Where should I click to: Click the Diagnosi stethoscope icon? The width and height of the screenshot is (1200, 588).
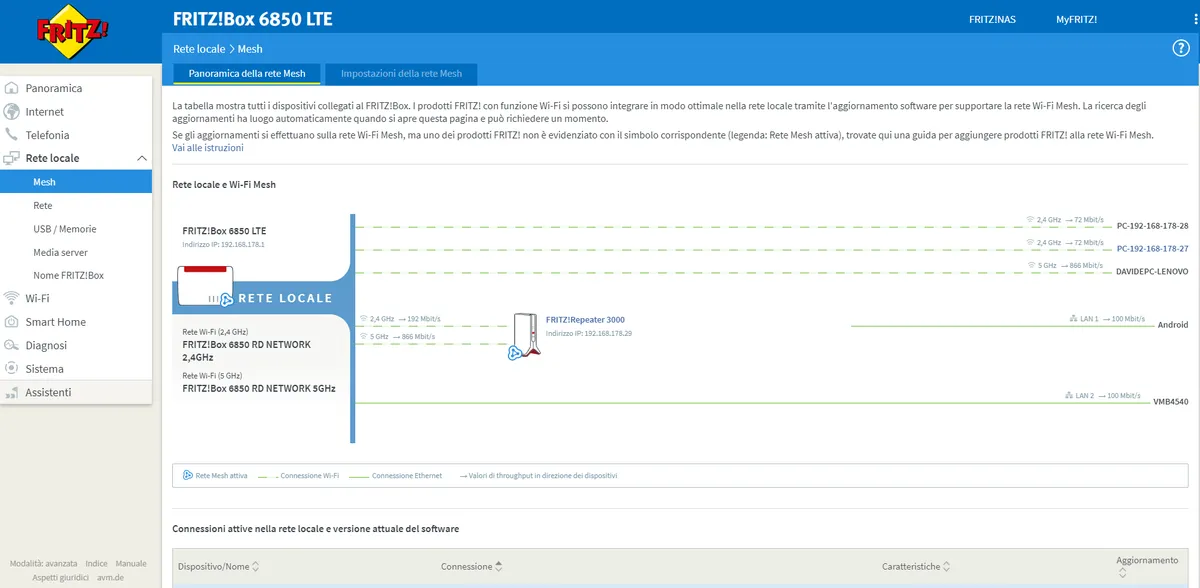pyautogui.click(x=12, y=345)
